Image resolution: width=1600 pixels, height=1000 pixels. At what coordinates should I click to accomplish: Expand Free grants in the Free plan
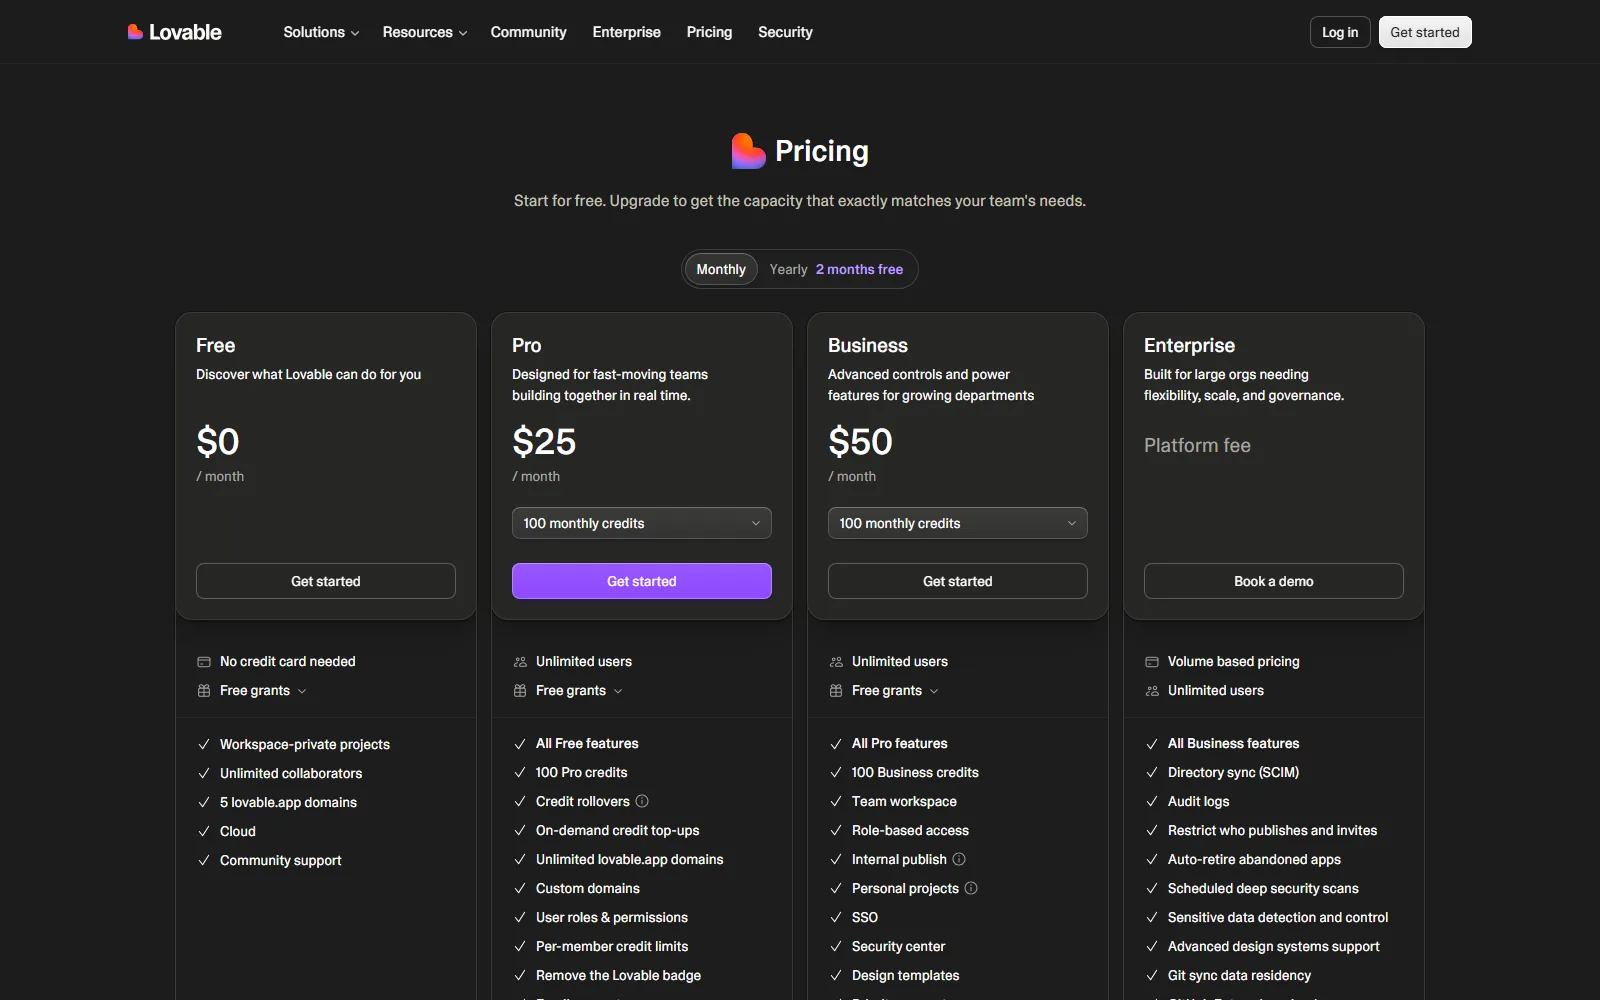[x=263, y=691]
